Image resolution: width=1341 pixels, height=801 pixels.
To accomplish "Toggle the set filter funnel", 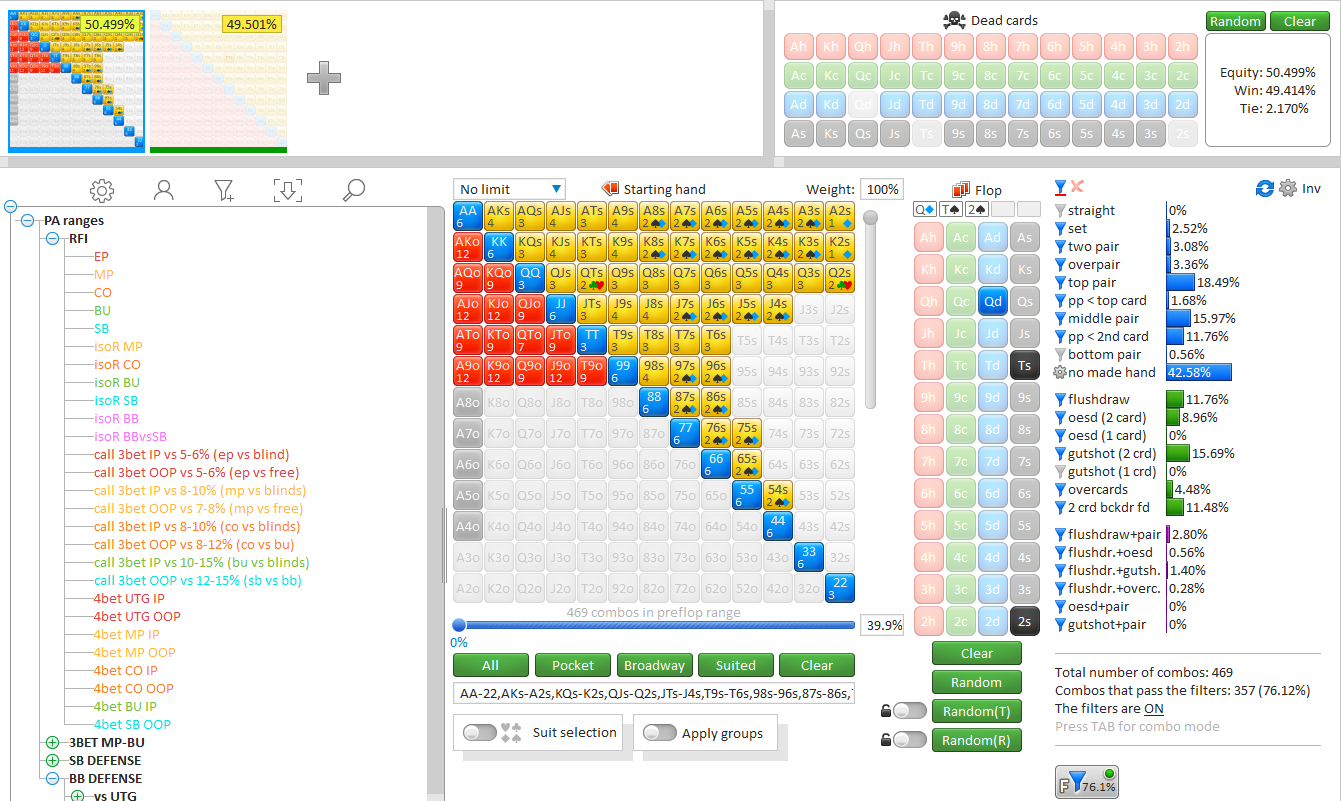I will click(1061, 229).
